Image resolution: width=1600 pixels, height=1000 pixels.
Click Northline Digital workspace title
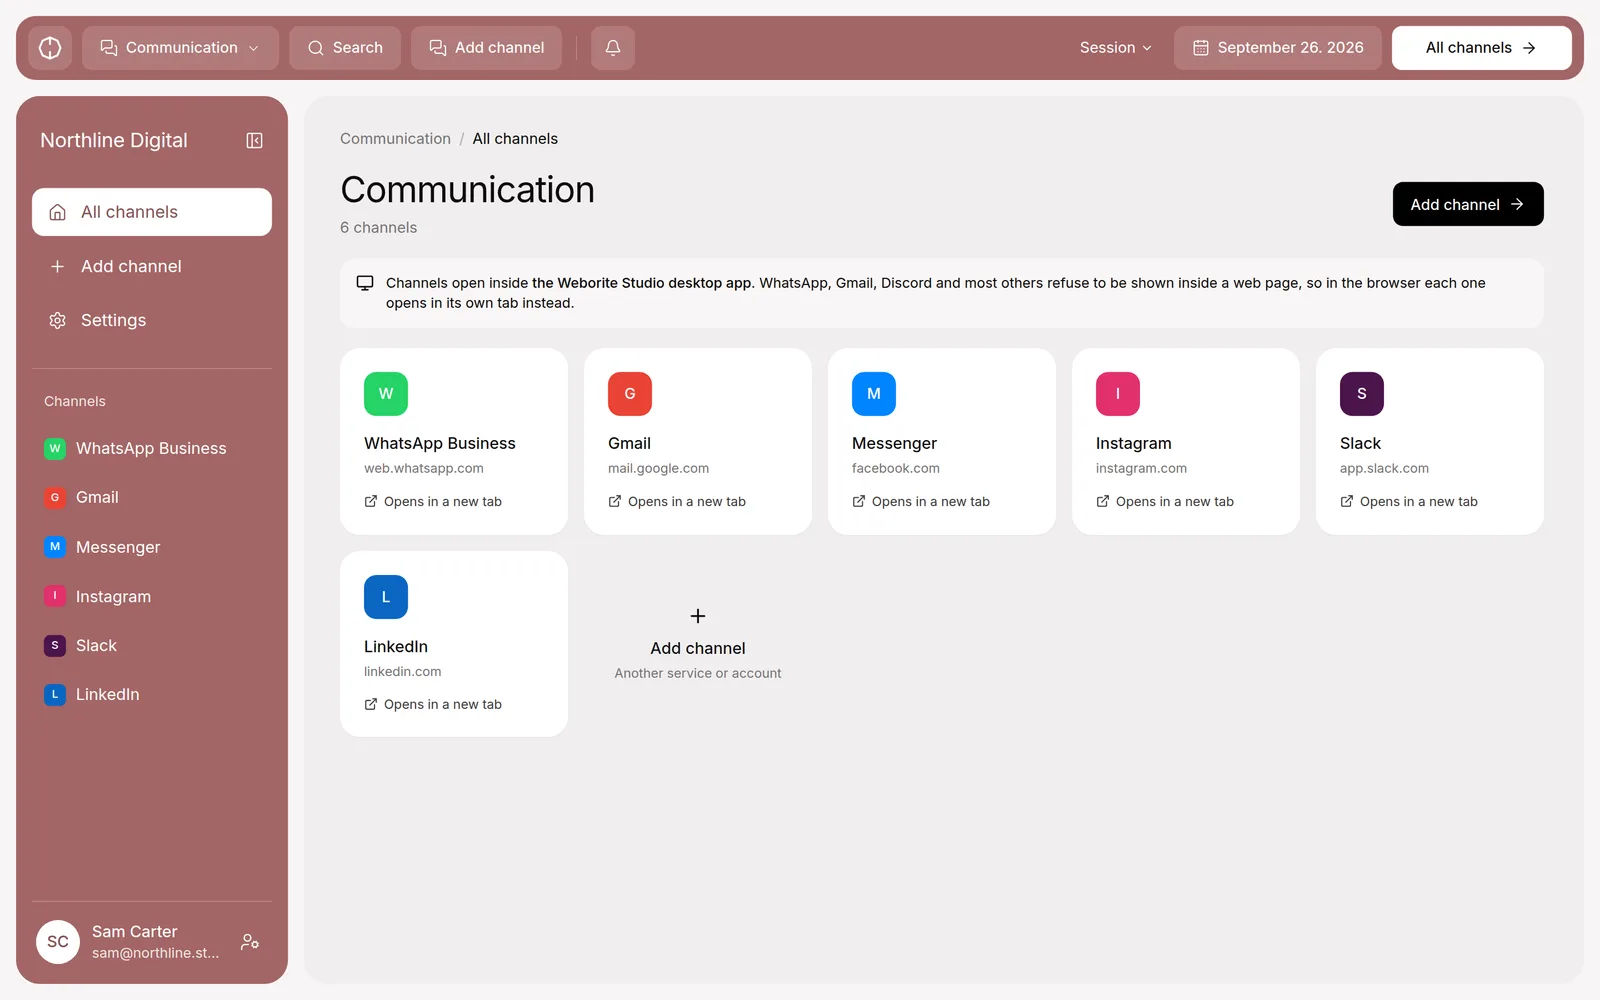(x=113, y=141)
